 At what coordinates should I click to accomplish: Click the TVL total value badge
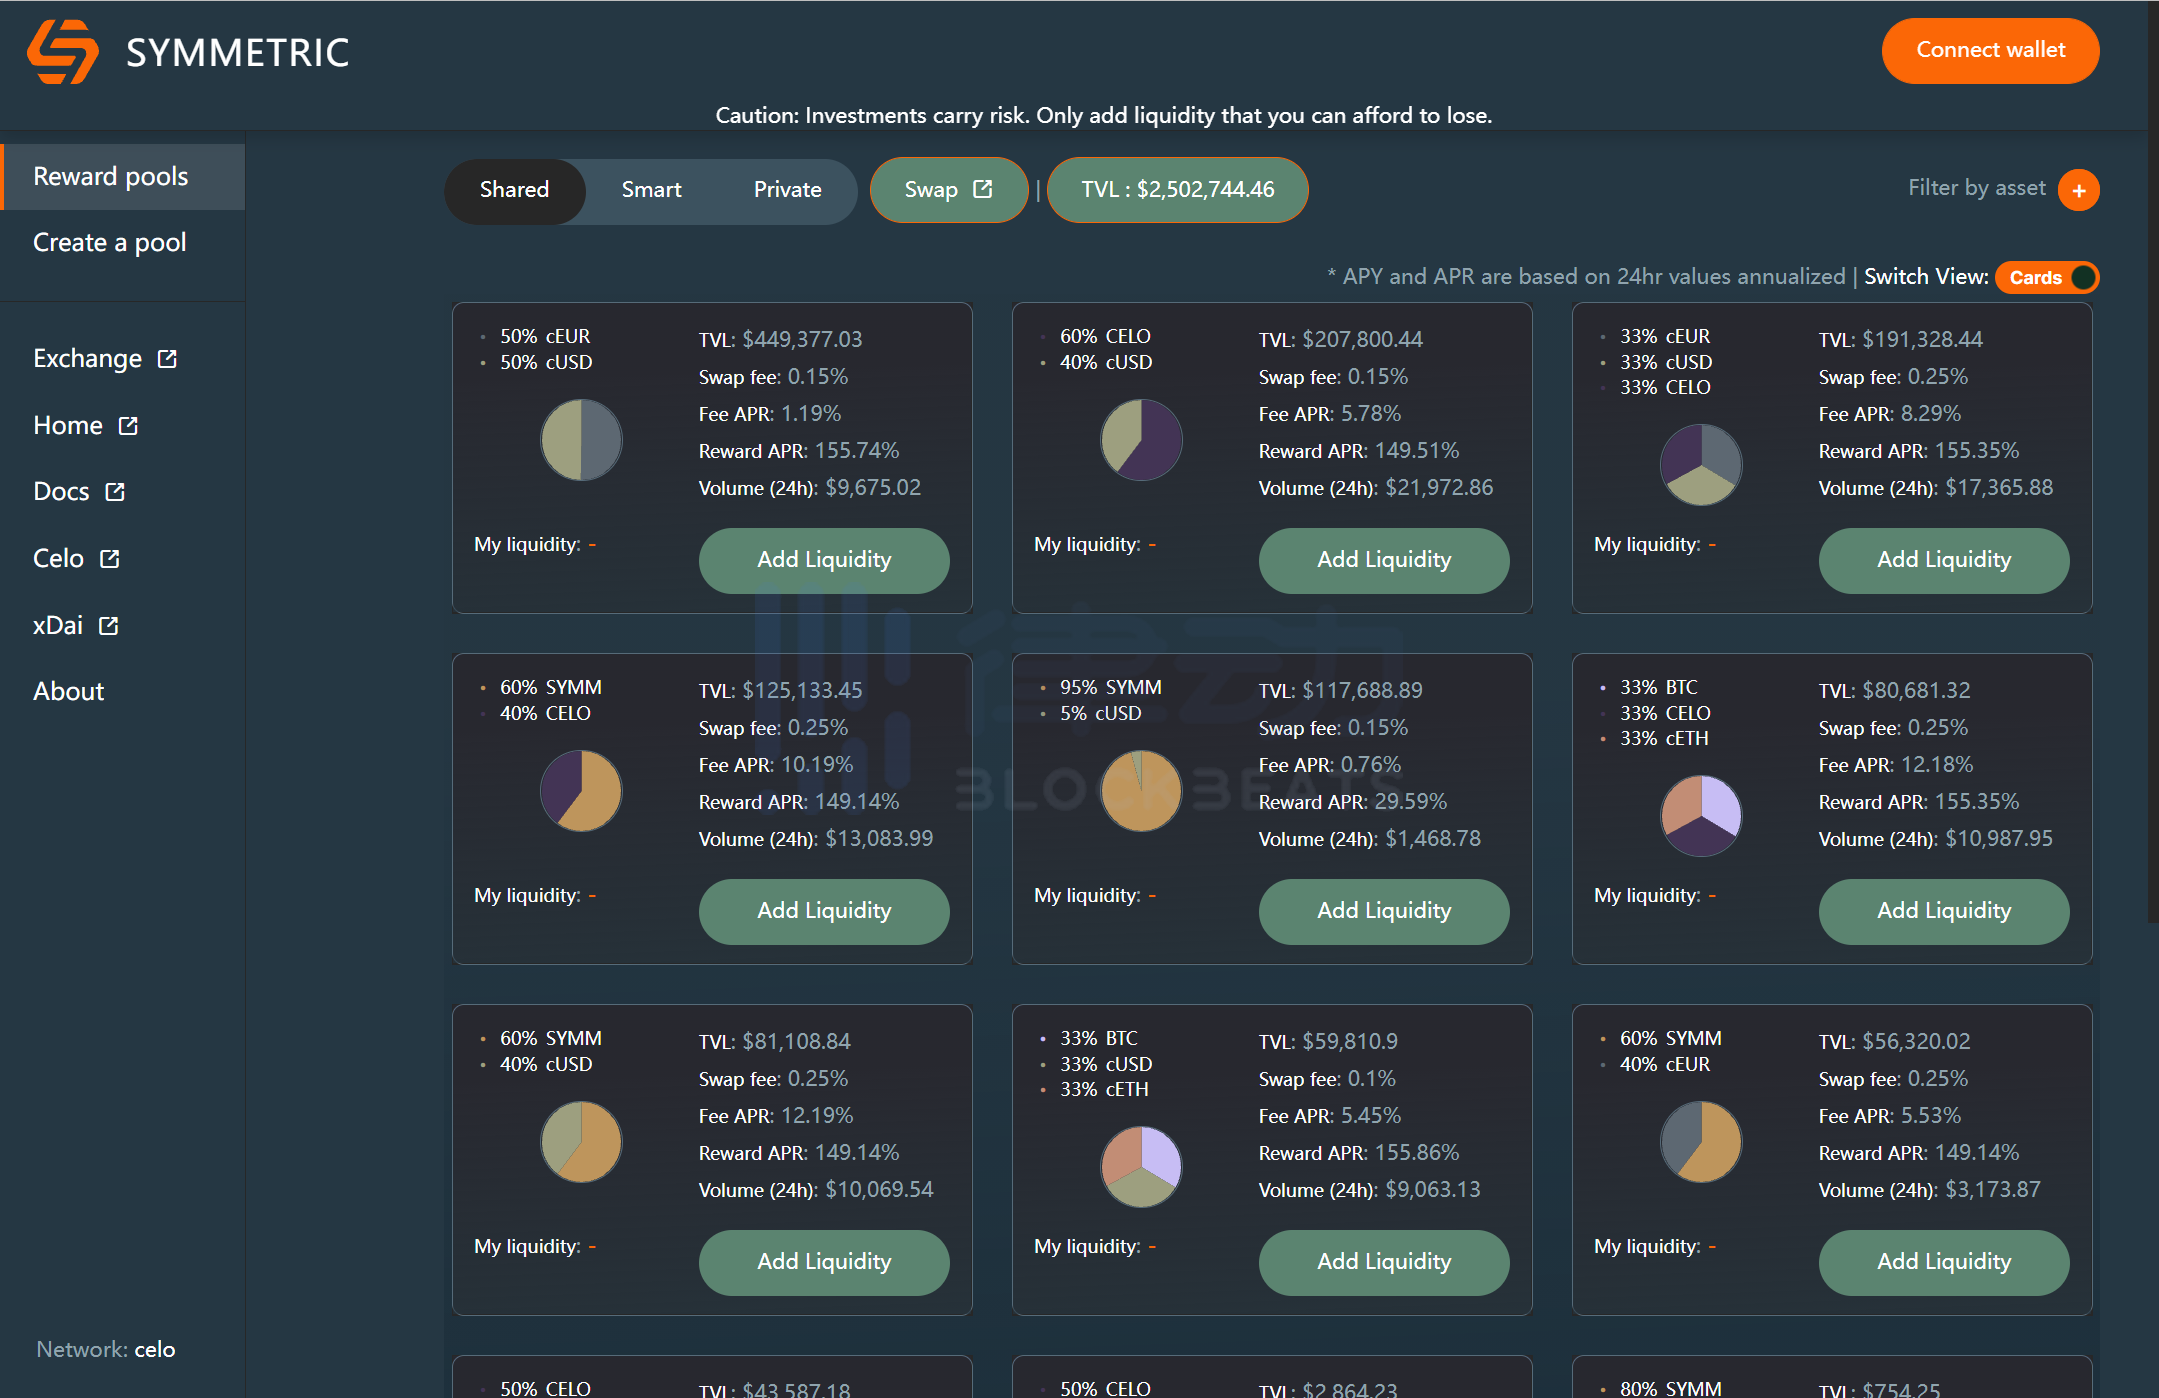tap(1177, 190)
